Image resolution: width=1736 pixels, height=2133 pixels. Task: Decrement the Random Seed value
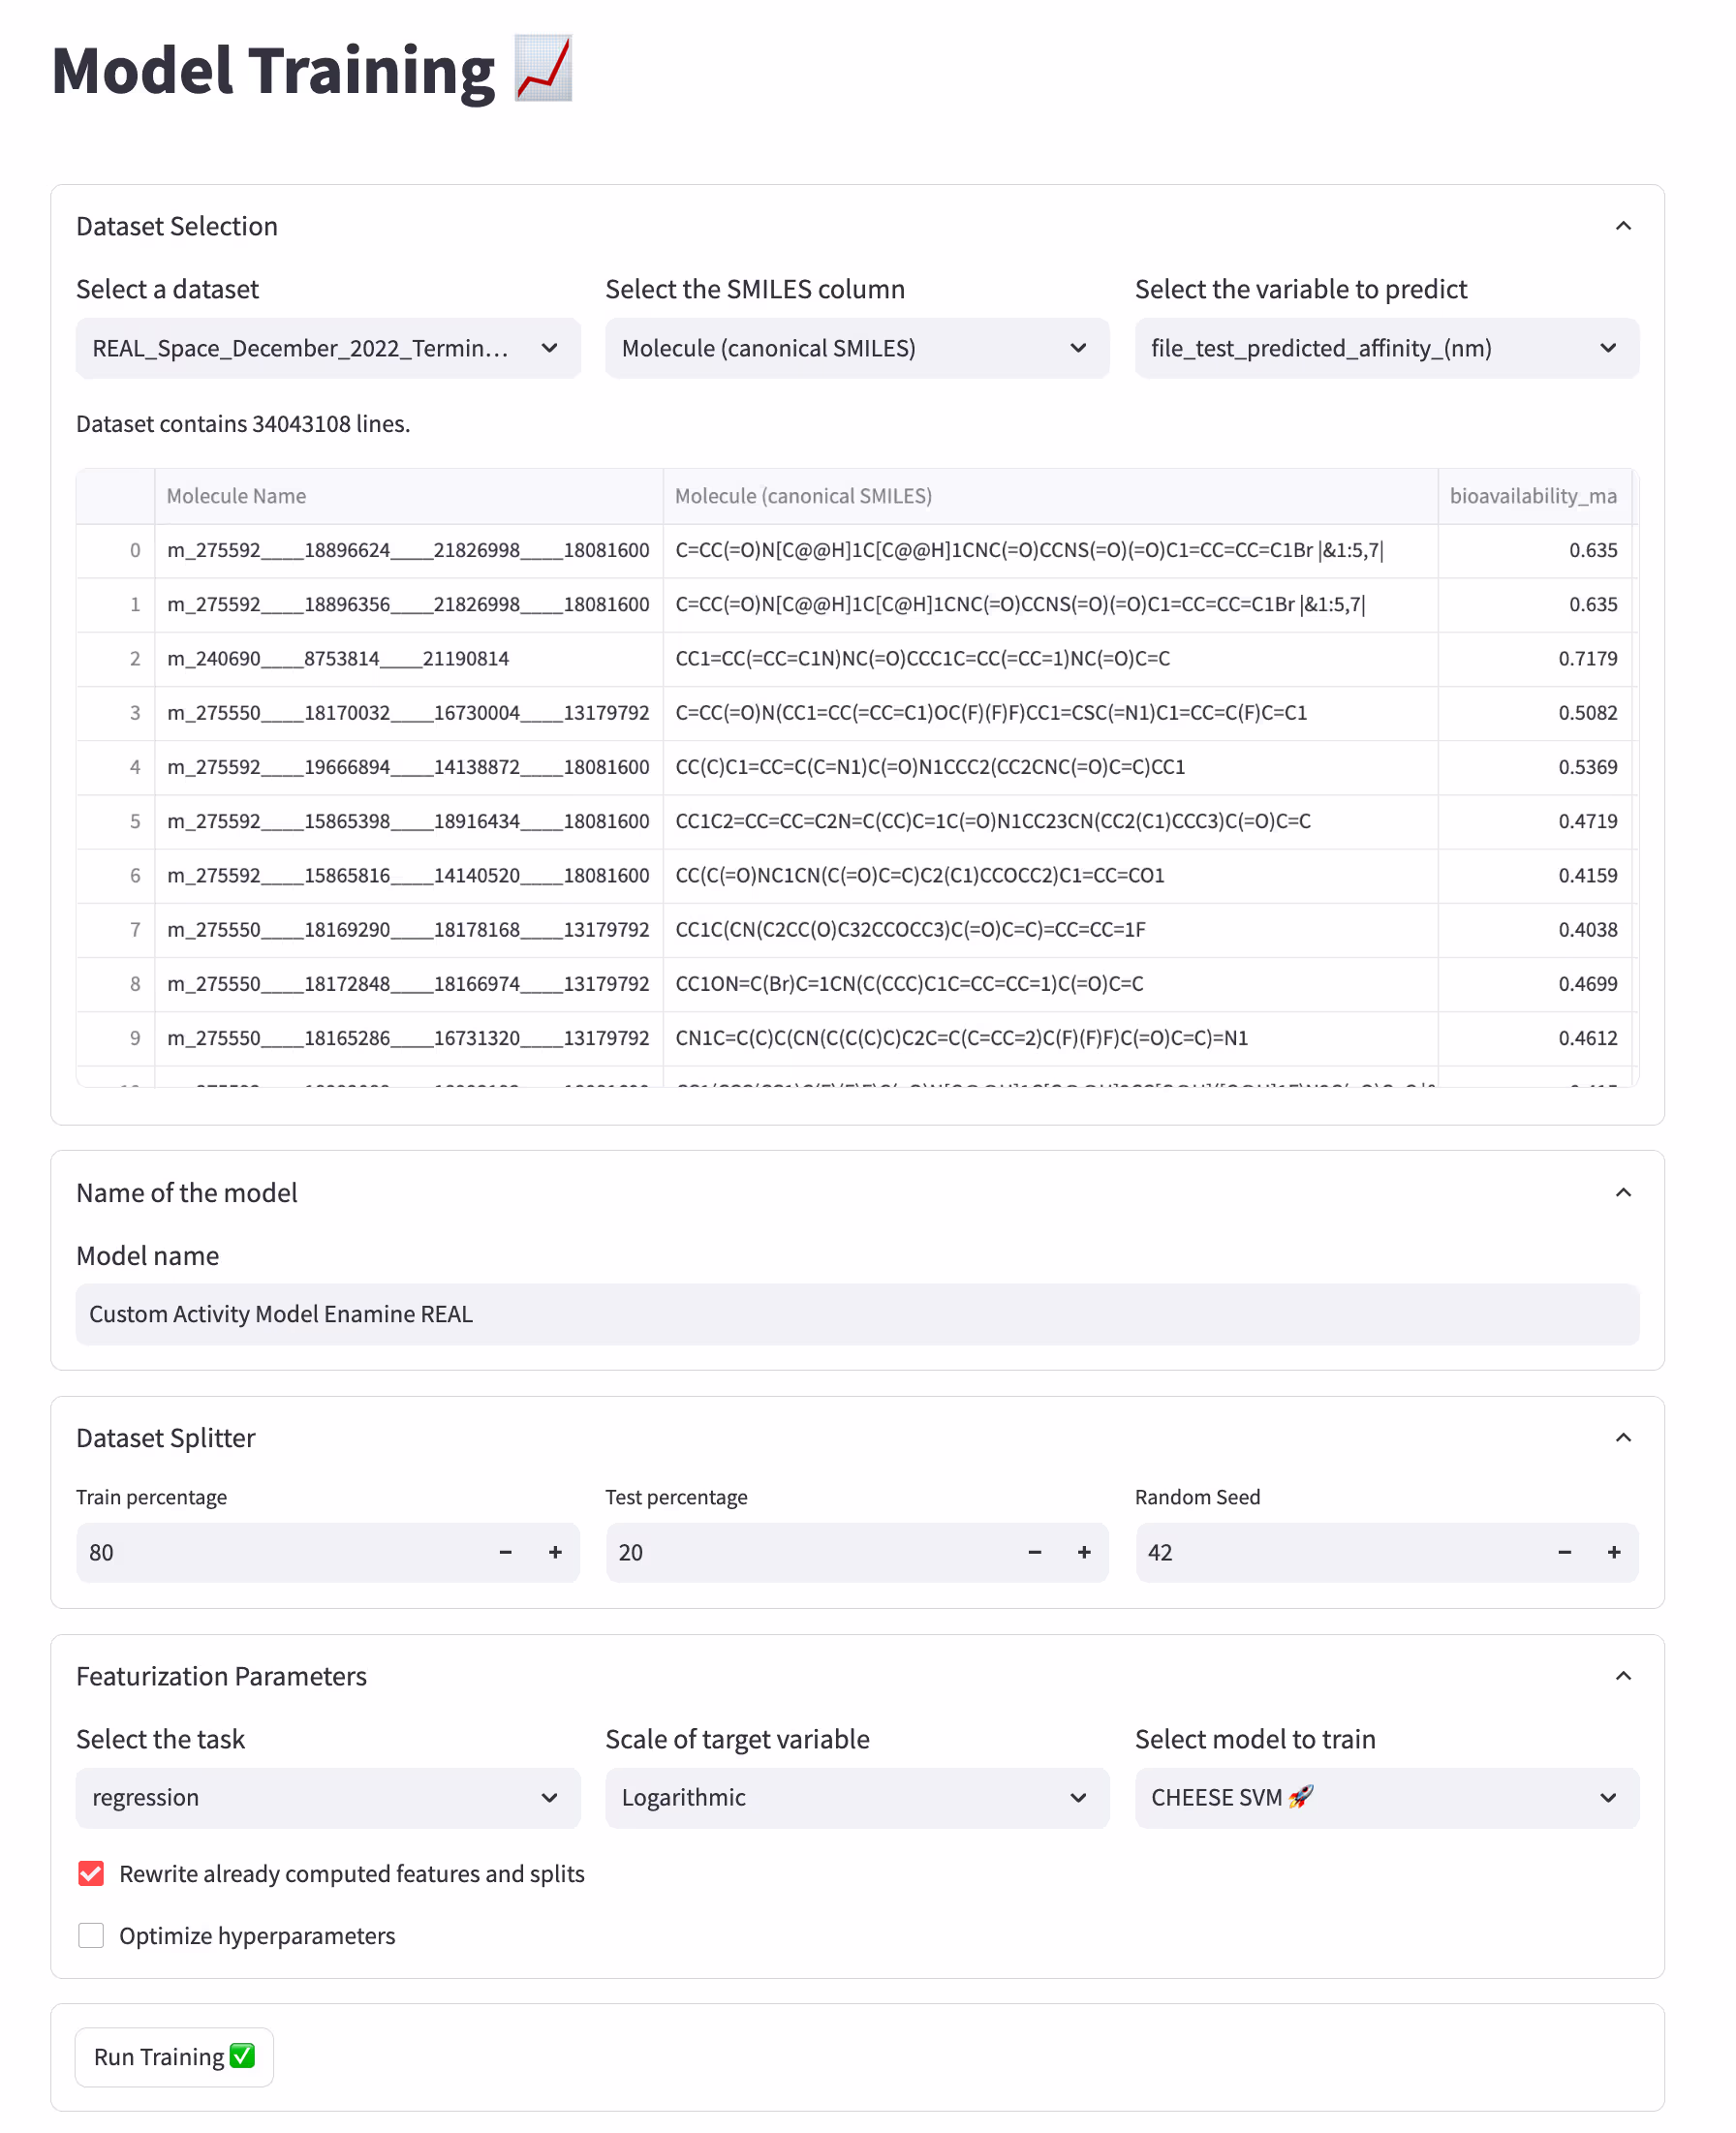pos(1565,1552)
